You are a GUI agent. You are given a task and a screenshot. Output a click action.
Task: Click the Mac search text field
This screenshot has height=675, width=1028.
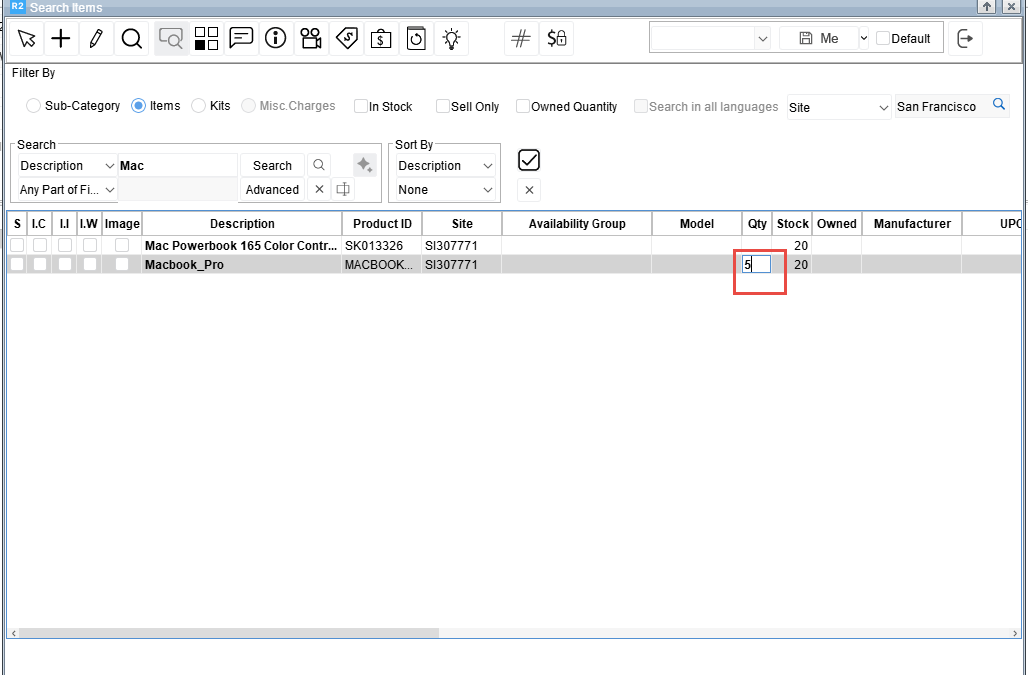177,166
